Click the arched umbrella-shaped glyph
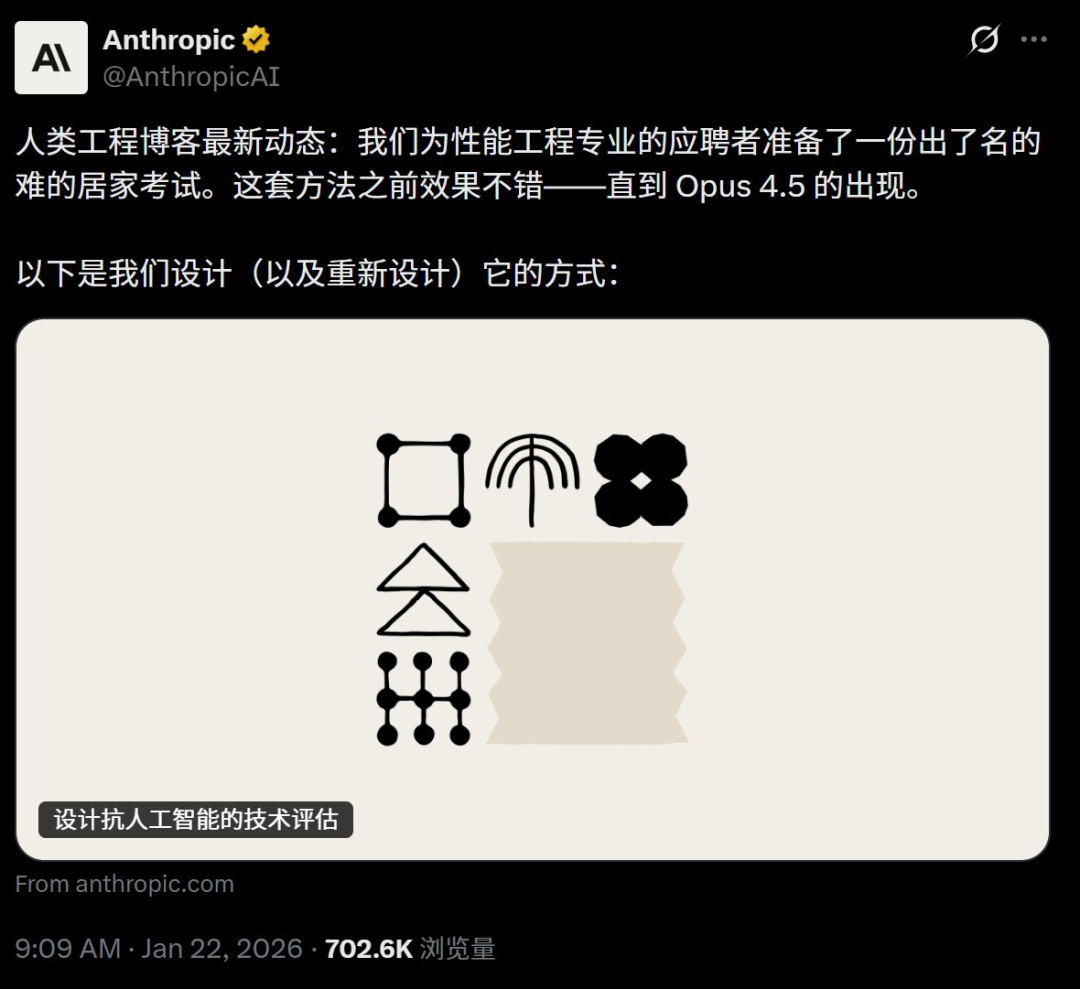Screen dimensions: 1080x989 (x=532, y=480)
